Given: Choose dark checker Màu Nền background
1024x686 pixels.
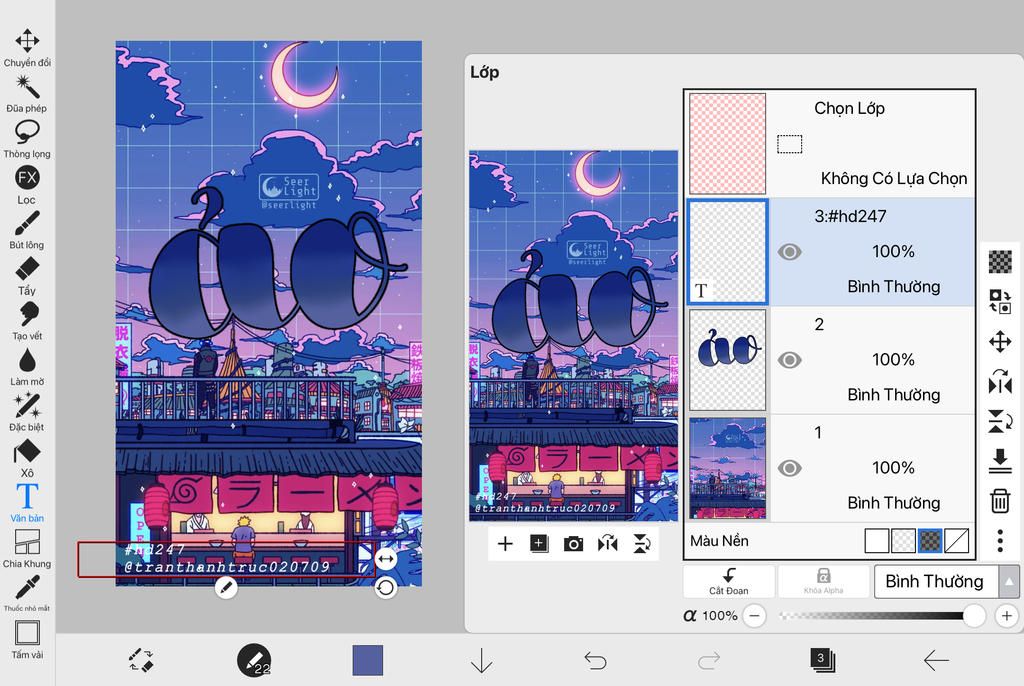Looking at the screenshot, I should pos(930,541).
